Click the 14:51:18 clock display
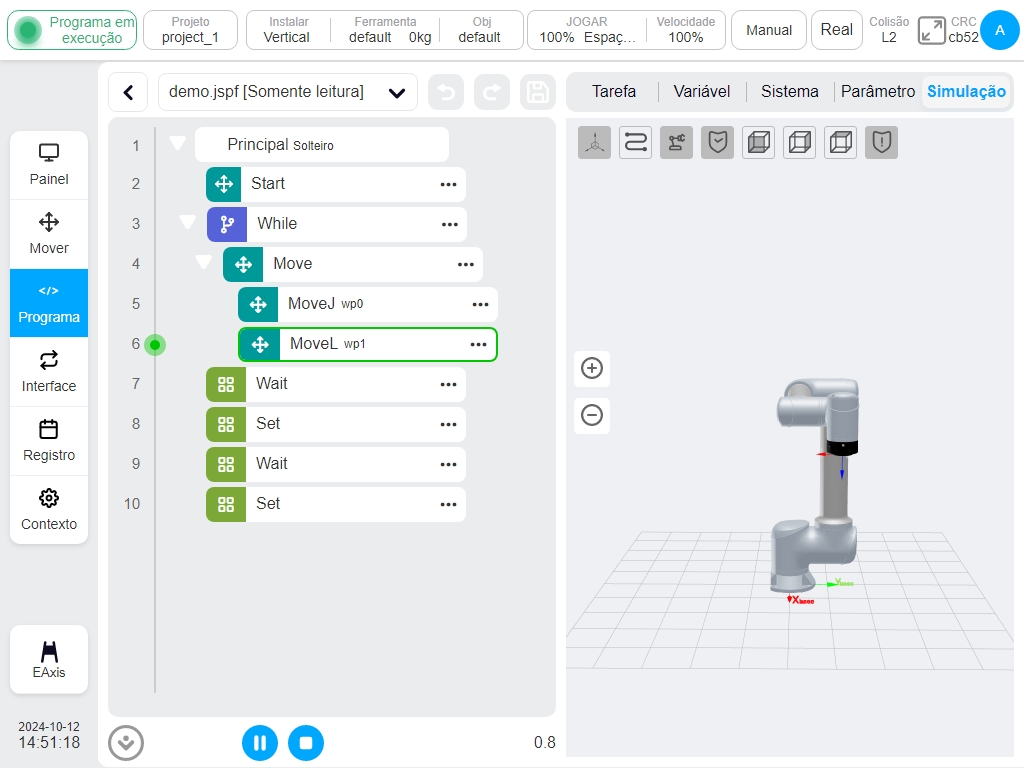The width and height of the screenshot is (1024, 768). (49, 743)
